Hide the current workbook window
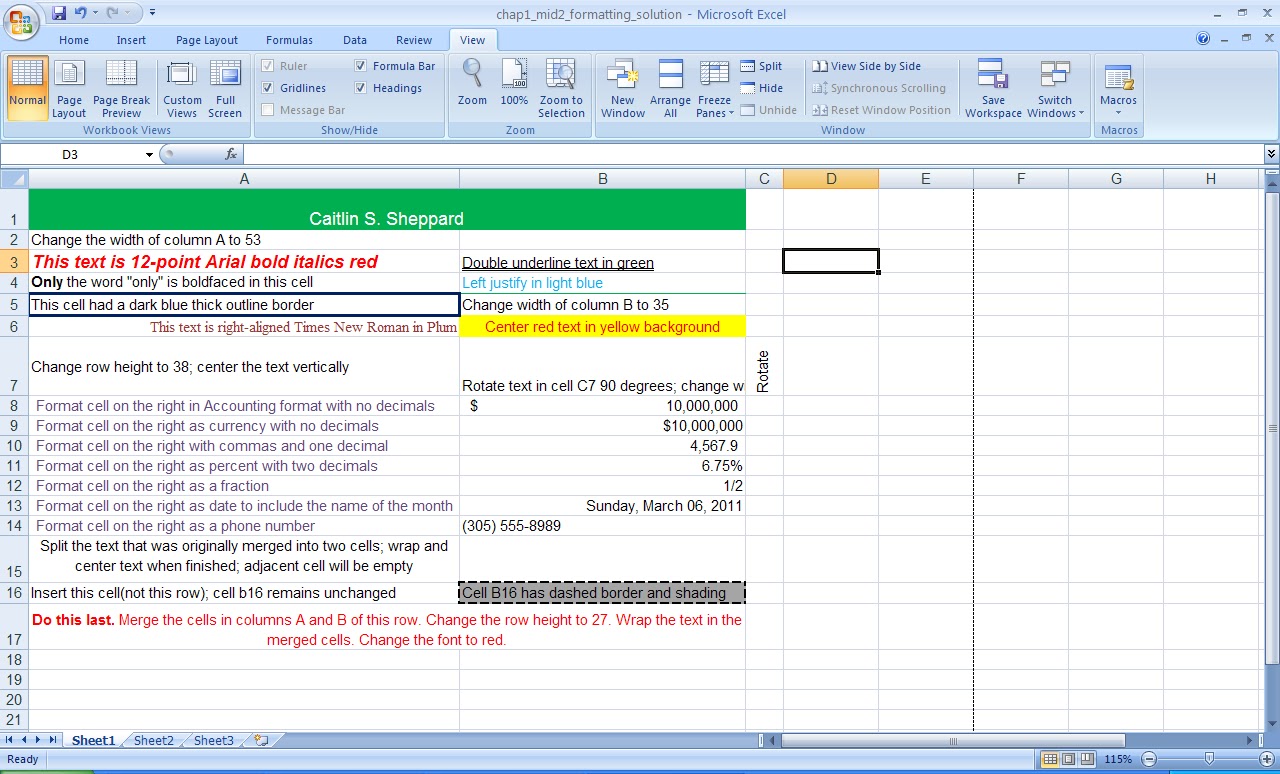1280x774 pixels. point(762,88)
